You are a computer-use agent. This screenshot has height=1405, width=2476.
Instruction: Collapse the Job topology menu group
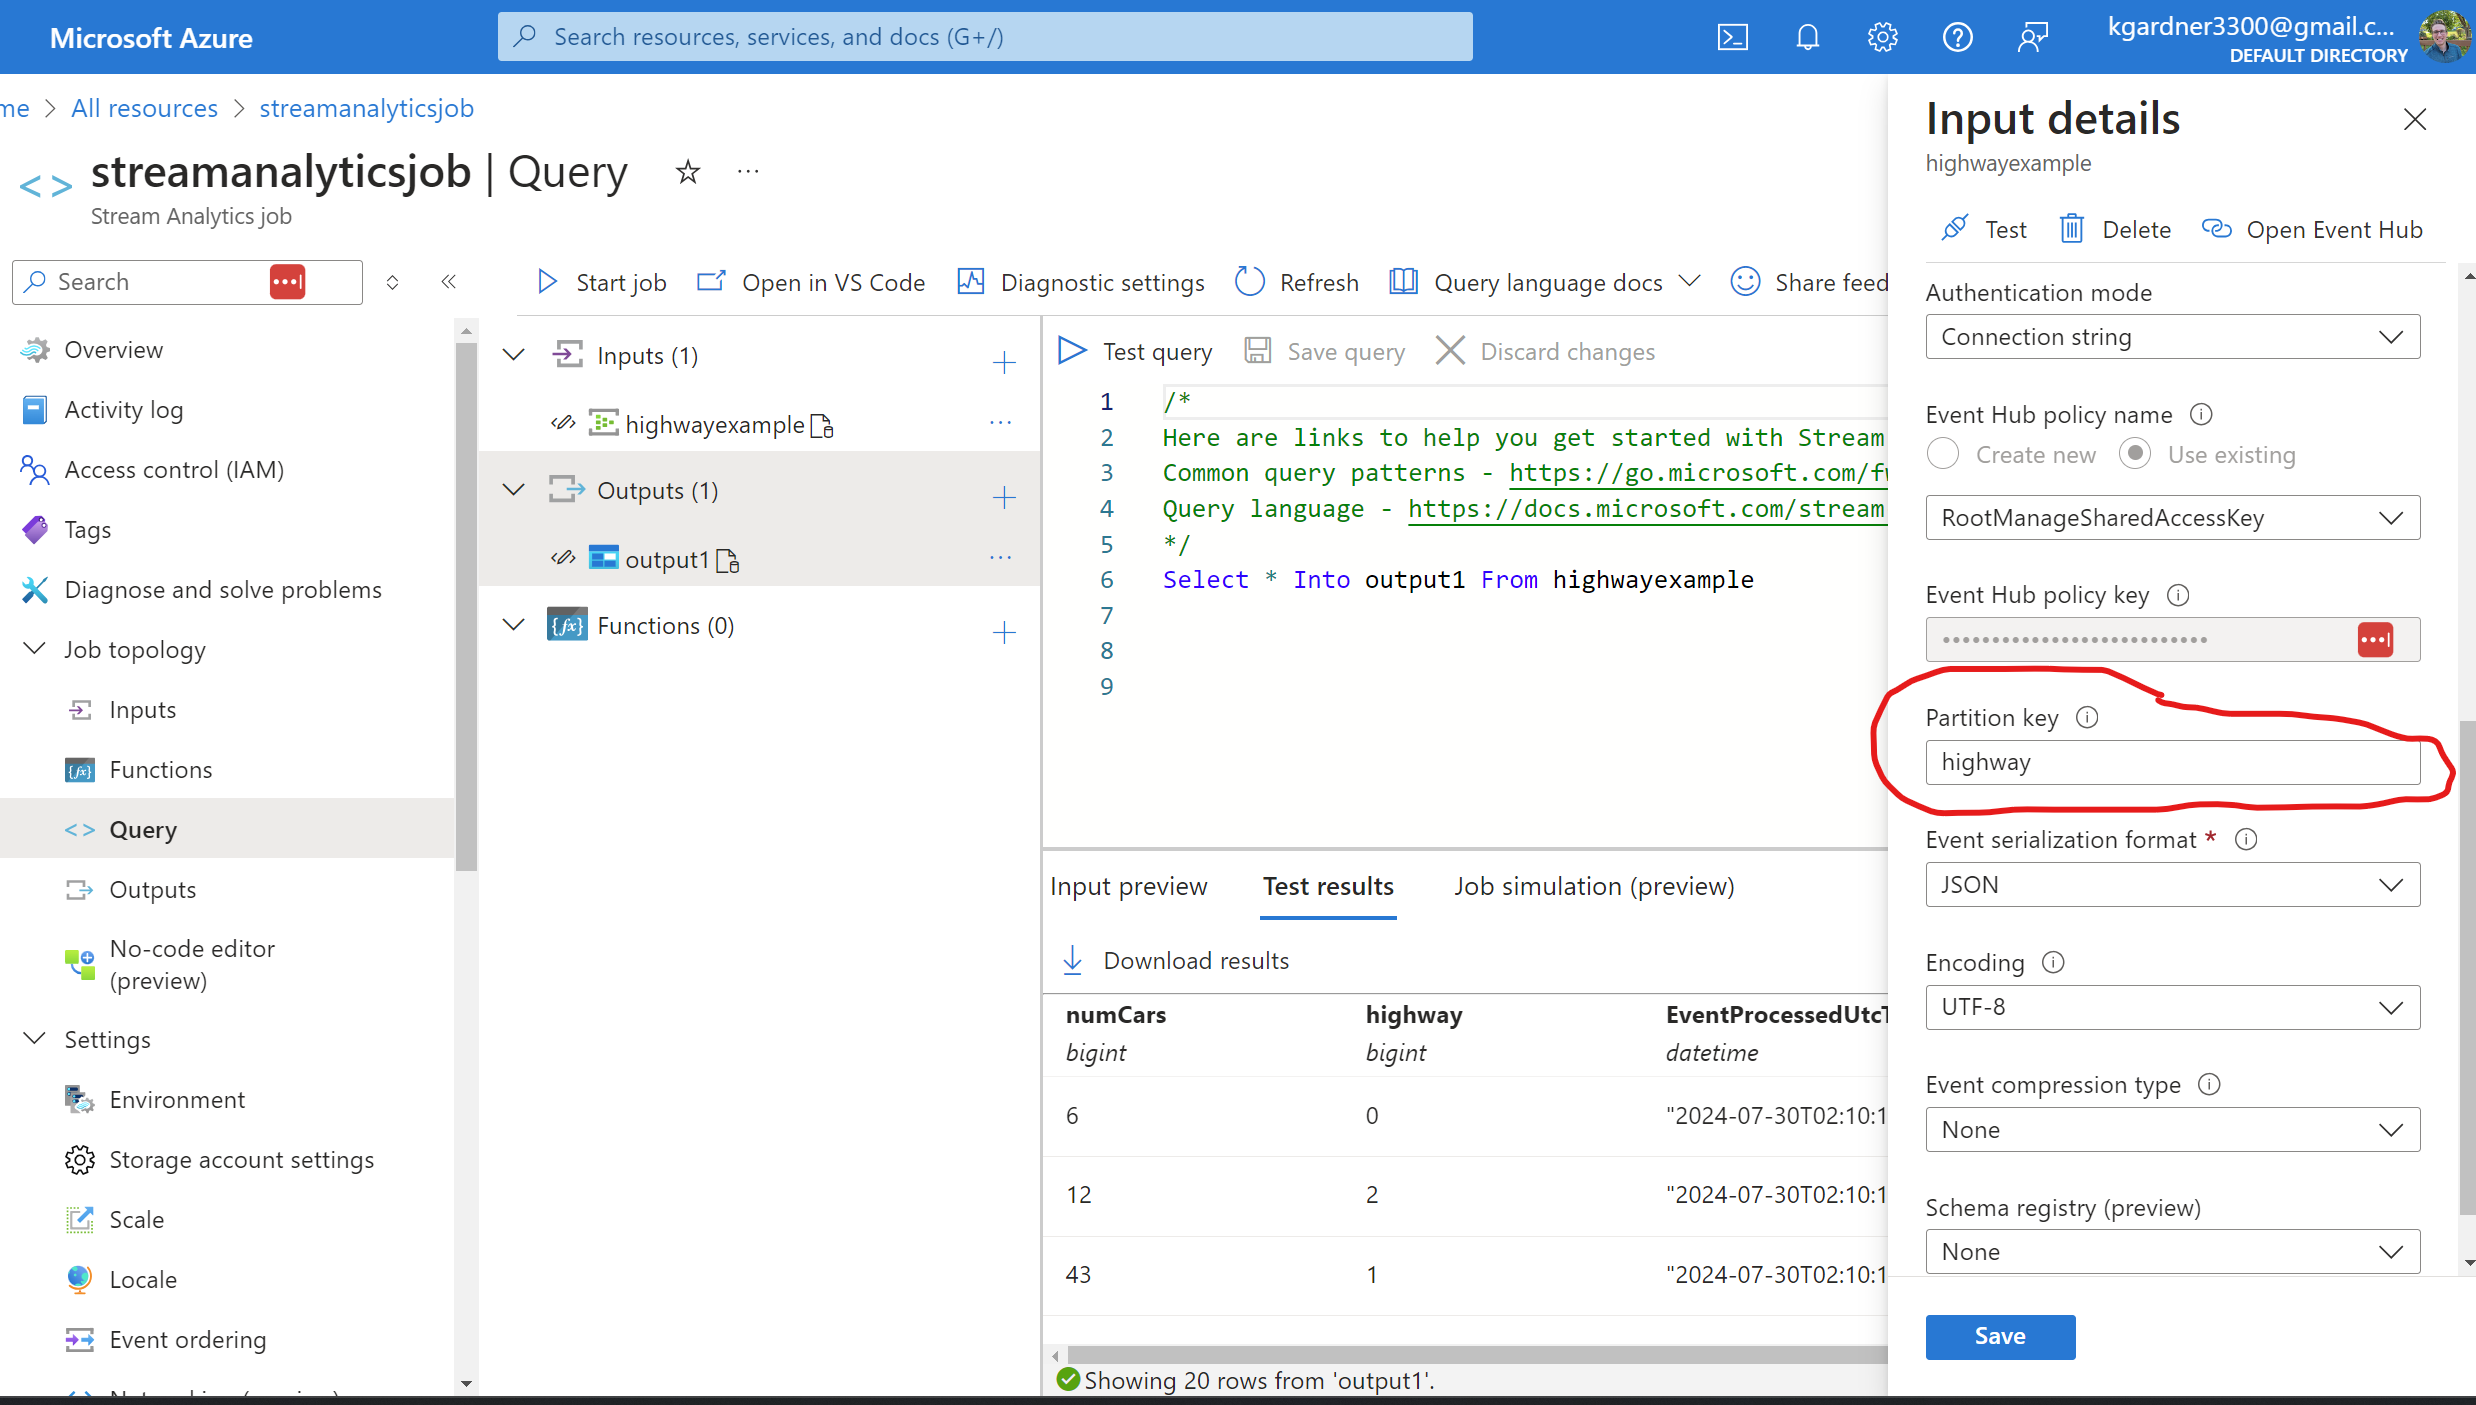(34, 649)
